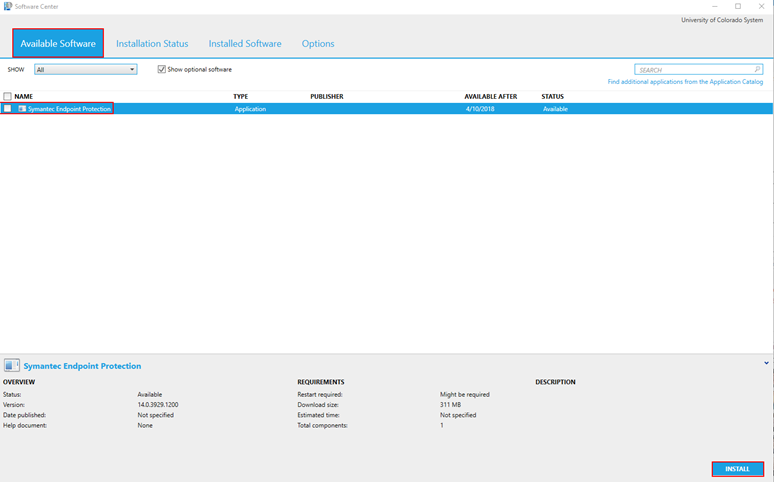Image resolution: width=774 pixels, height=482 pixels.
Task: Select Symantec Endpoint Protection in the list
Action: point(69,109)
